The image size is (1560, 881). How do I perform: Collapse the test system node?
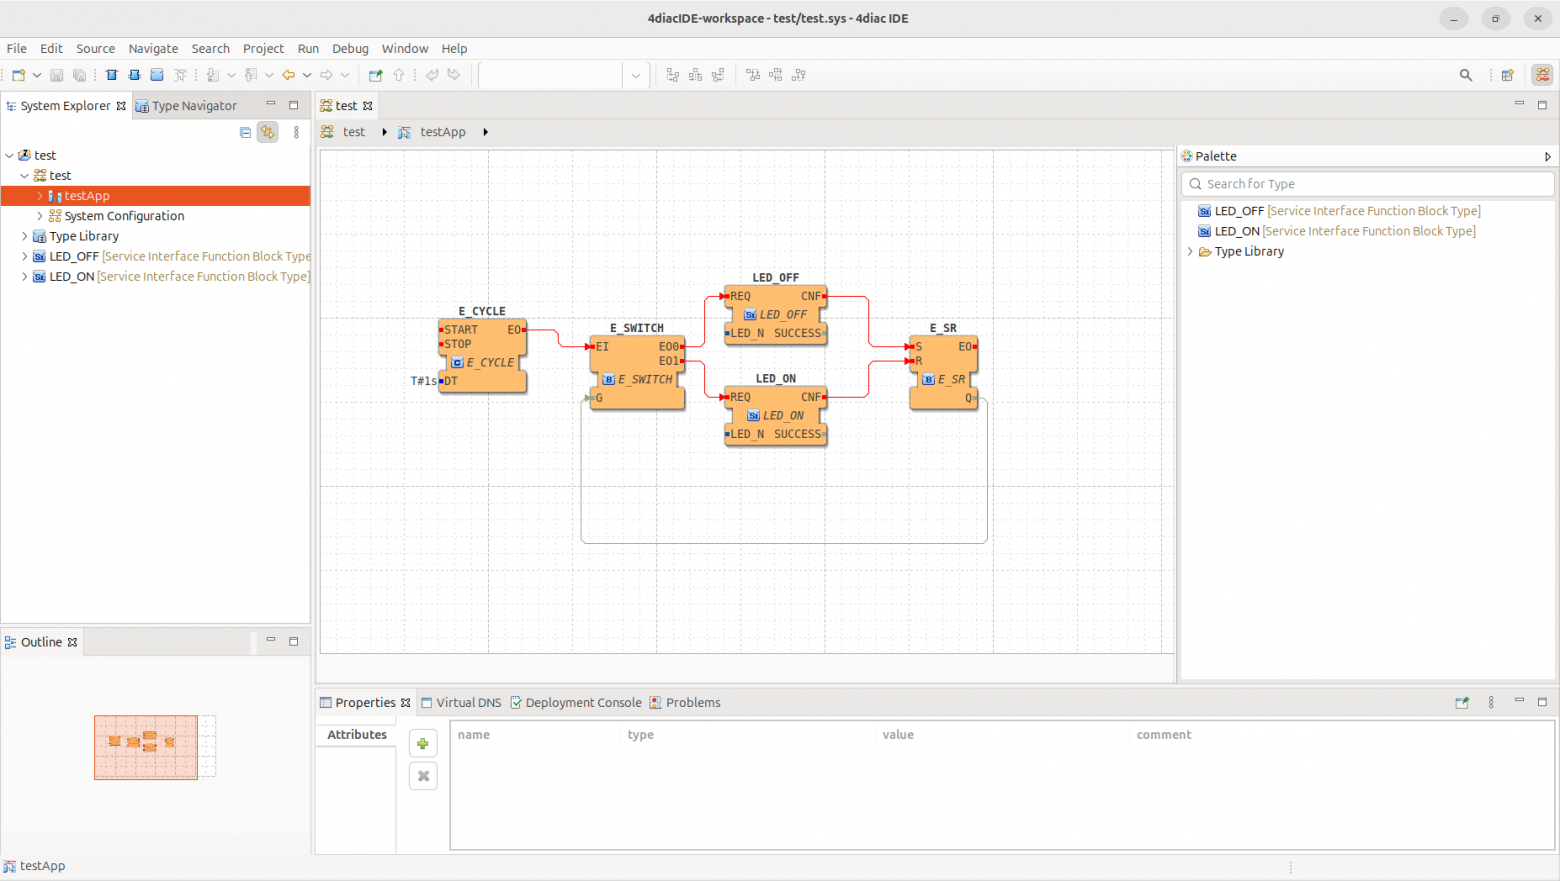(x=25, y=175)
